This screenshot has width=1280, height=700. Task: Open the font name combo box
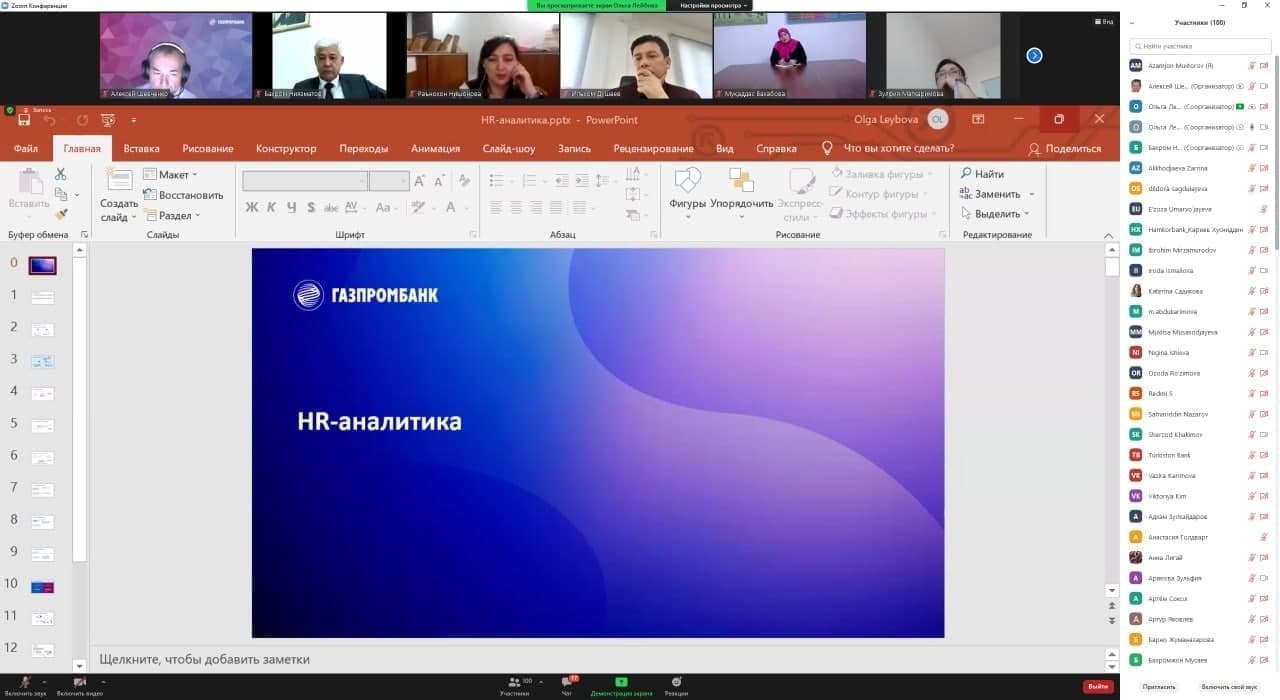tap(305, 181)
